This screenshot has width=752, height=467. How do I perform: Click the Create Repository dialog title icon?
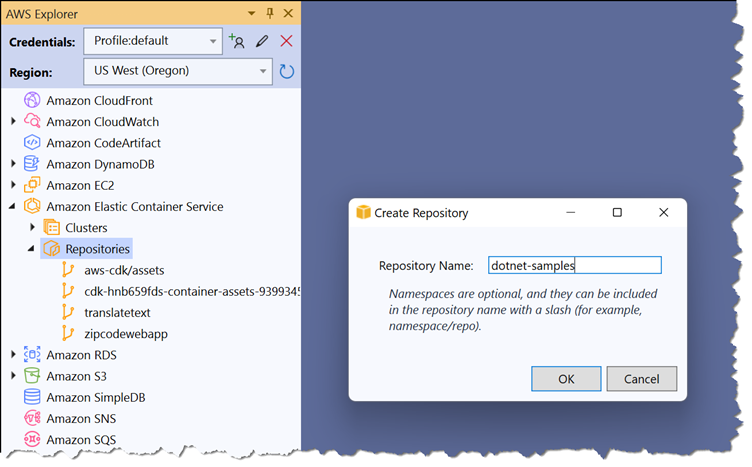[x=364, y=212]
